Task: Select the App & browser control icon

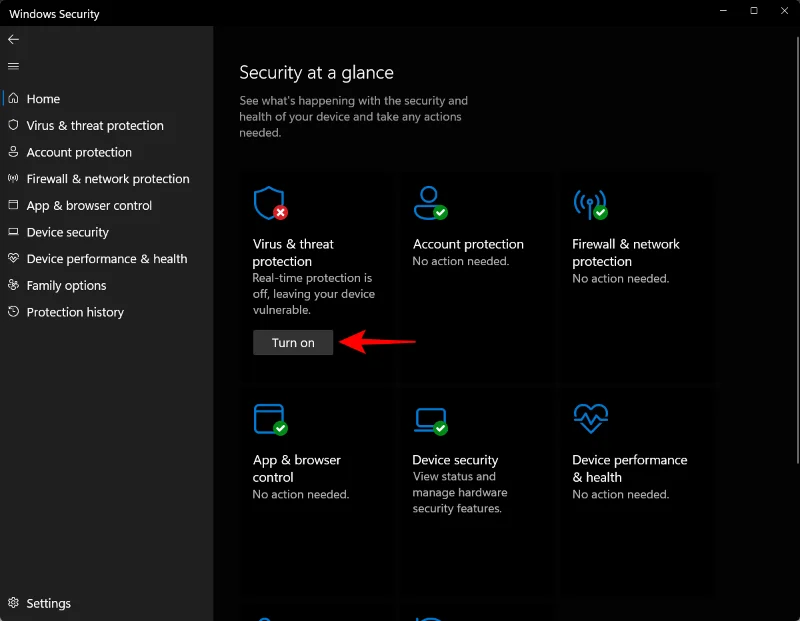Action: pos(272,420)
